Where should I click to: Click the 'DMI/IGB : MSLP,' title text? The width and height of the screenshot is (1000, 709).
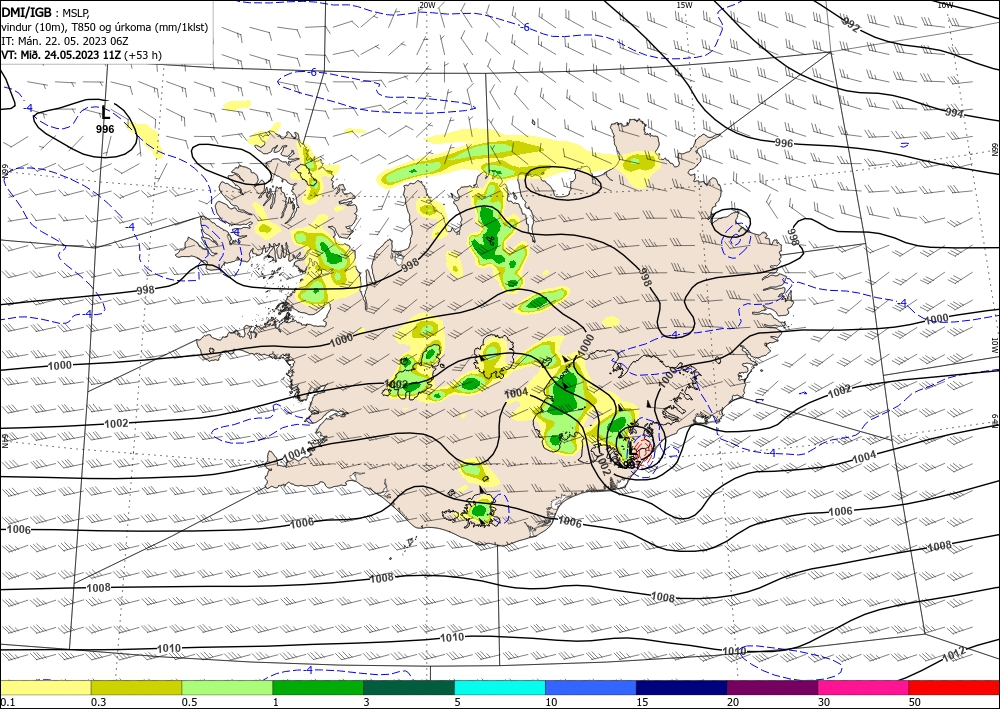point(45,13)
